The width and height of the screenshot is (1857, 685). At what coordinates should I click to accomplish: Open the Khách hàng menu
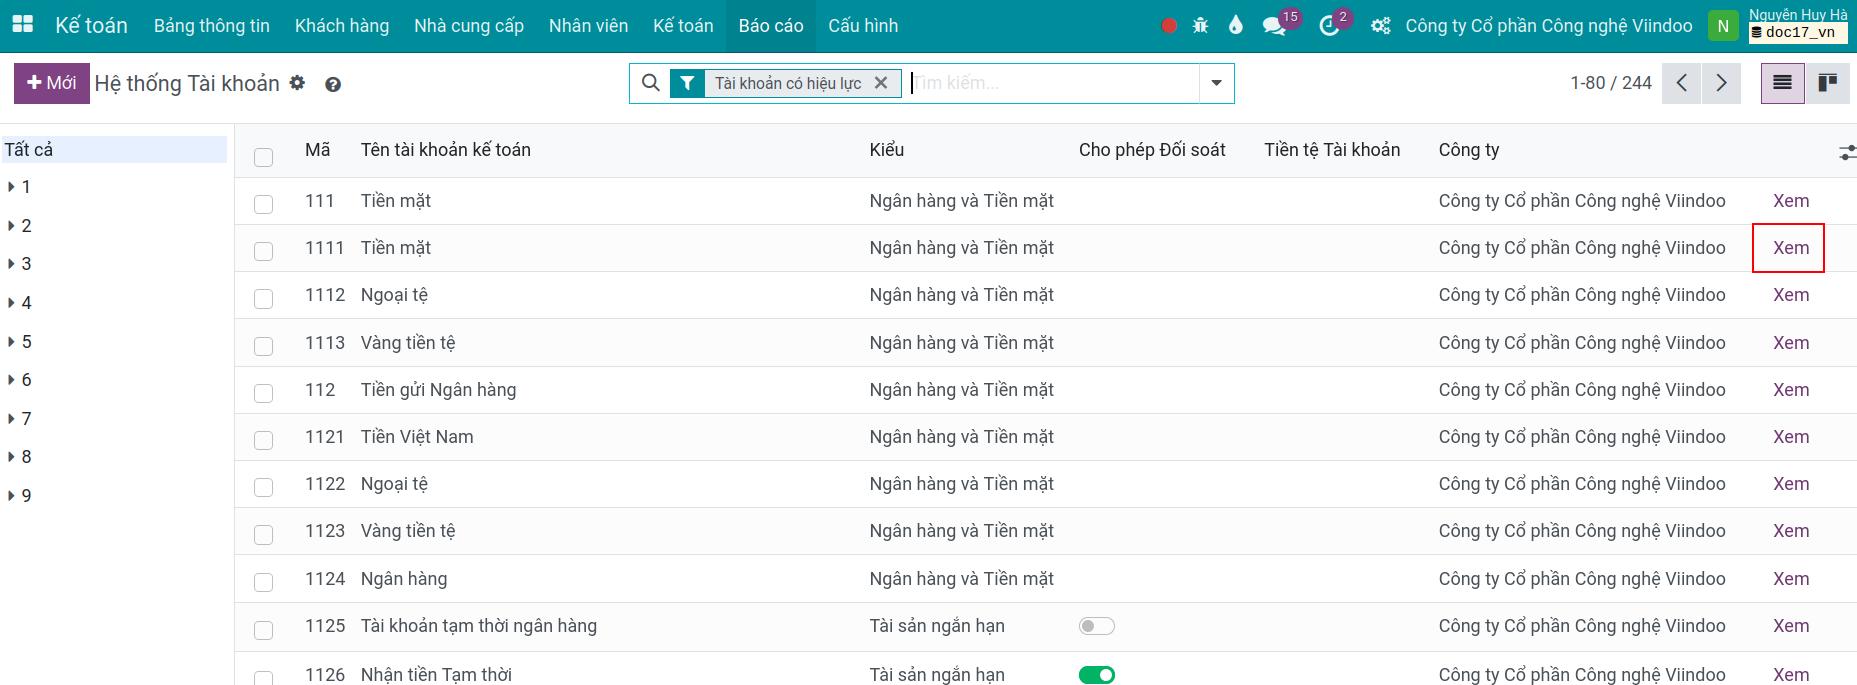pyautogui.click(x=342, y=26)
